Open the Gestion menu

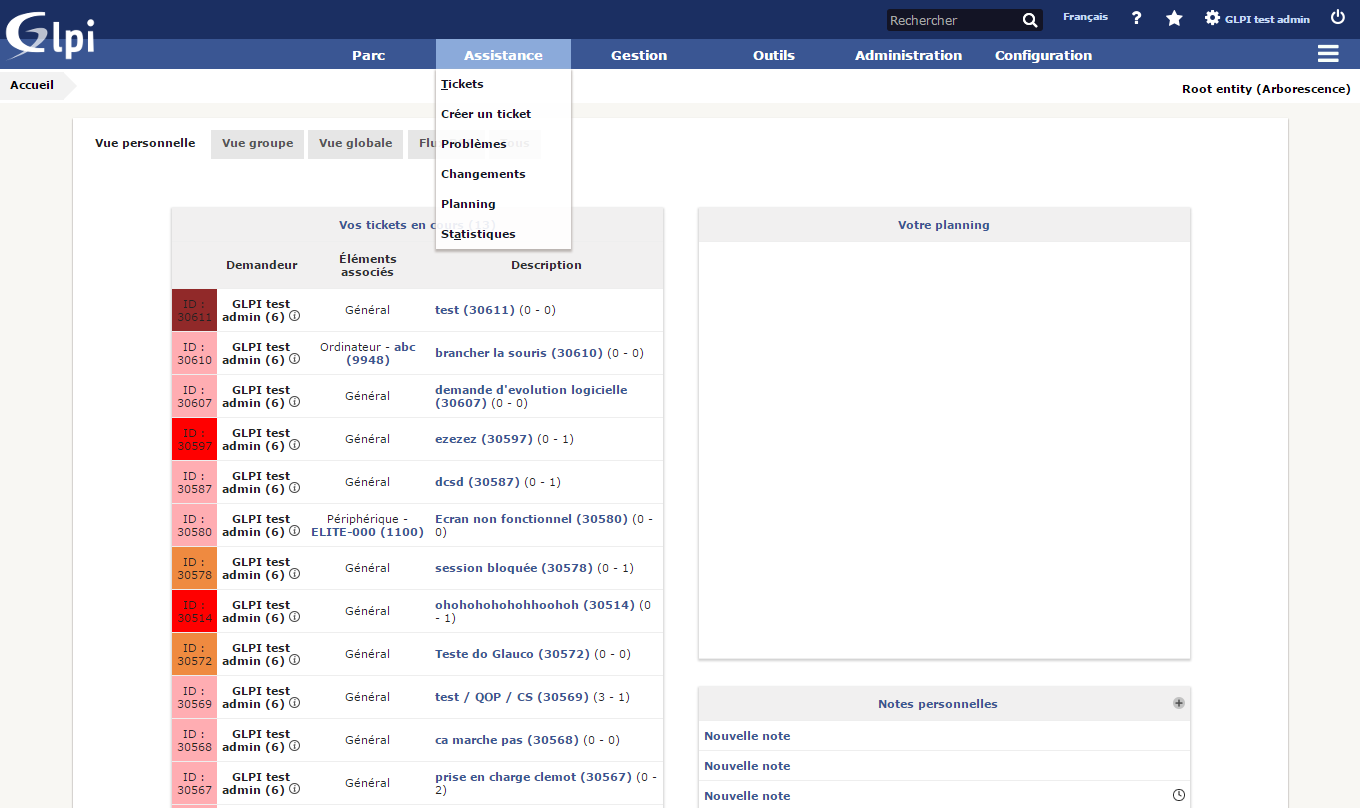(639, 55)
